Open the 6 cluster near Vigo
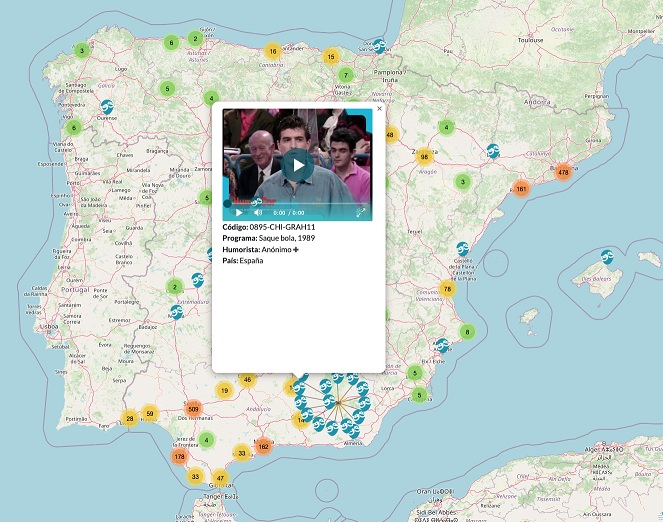Image resolution: width=663 pixels, height=522 pixels. pyautogui.click(x=74, y=128)
